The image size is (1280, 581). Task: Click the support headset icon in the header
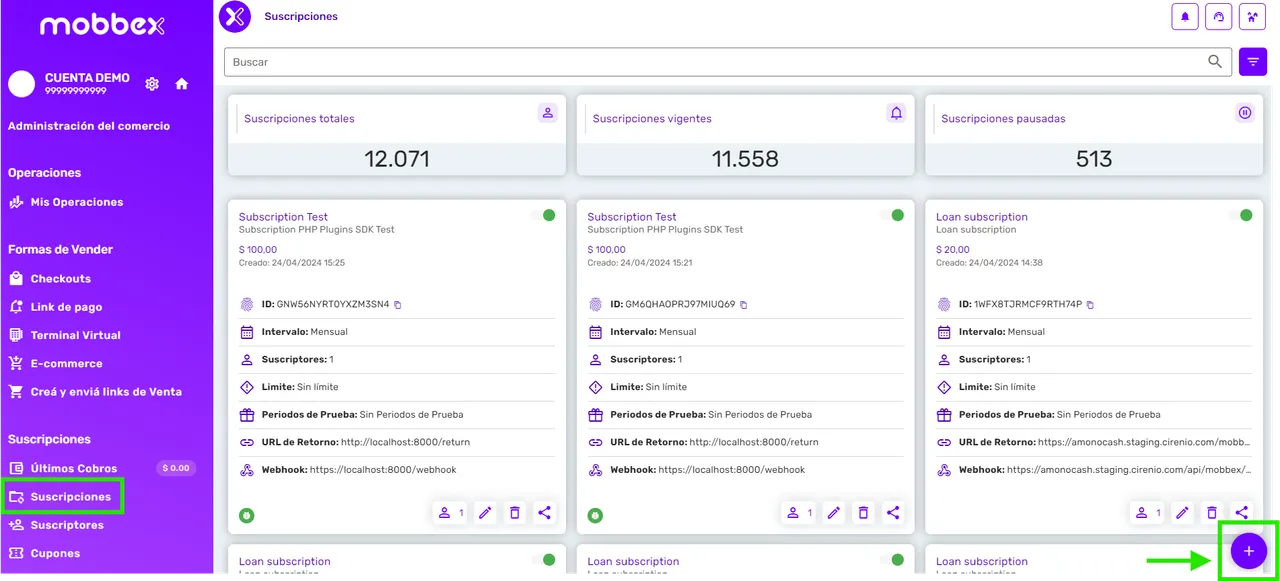pos(1219,17)
